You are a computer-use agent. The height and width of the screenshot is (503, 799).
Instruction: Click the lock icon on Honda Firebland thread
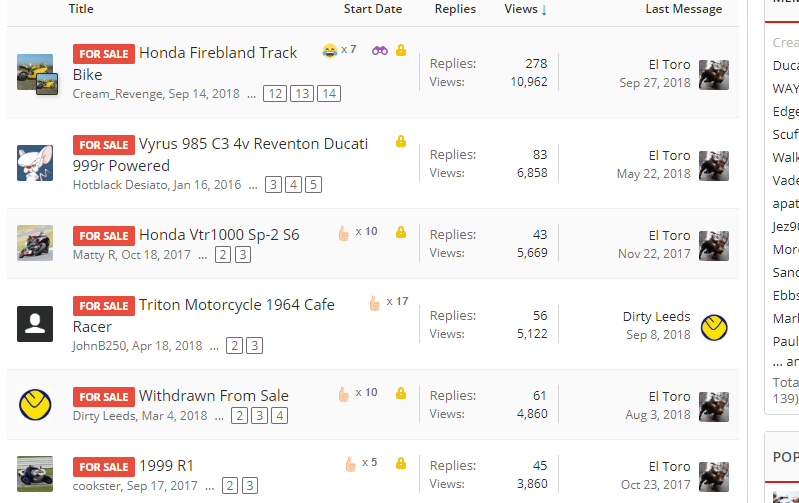click(401, 50)
